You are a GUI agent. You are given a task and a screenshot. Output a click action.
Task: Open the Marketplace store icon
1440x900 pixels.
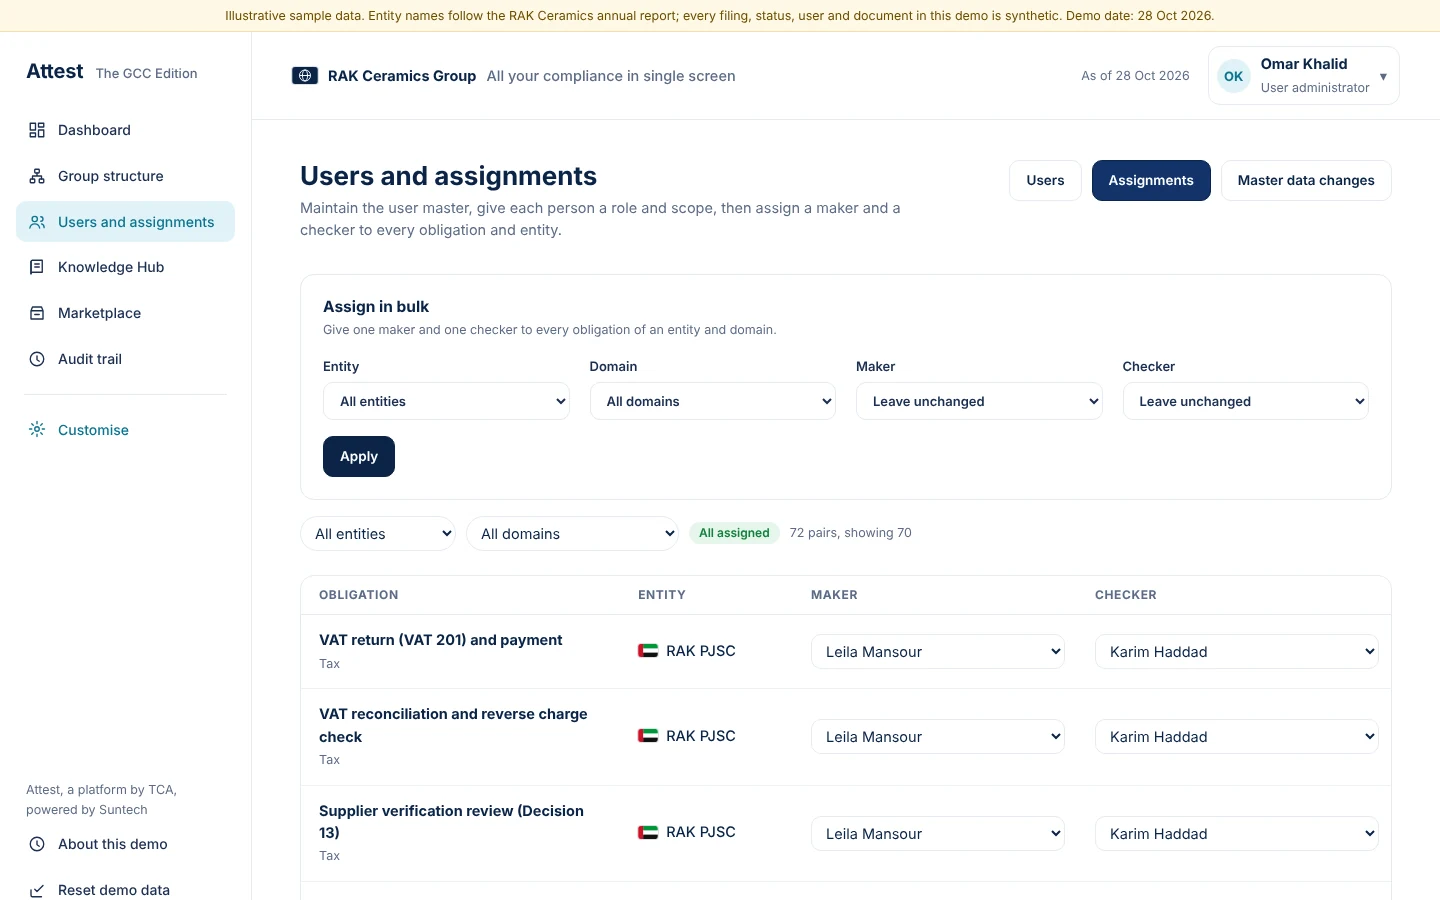[37, 313]
